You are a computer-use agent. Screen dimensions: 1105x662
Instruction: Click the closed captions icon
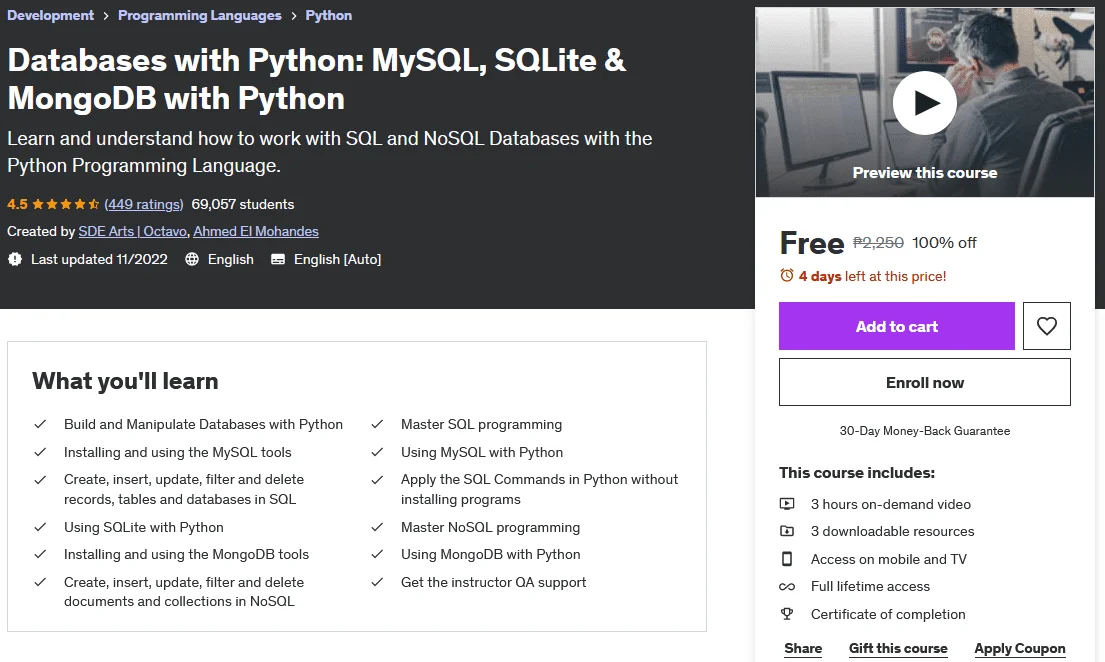tap(278, 259)
